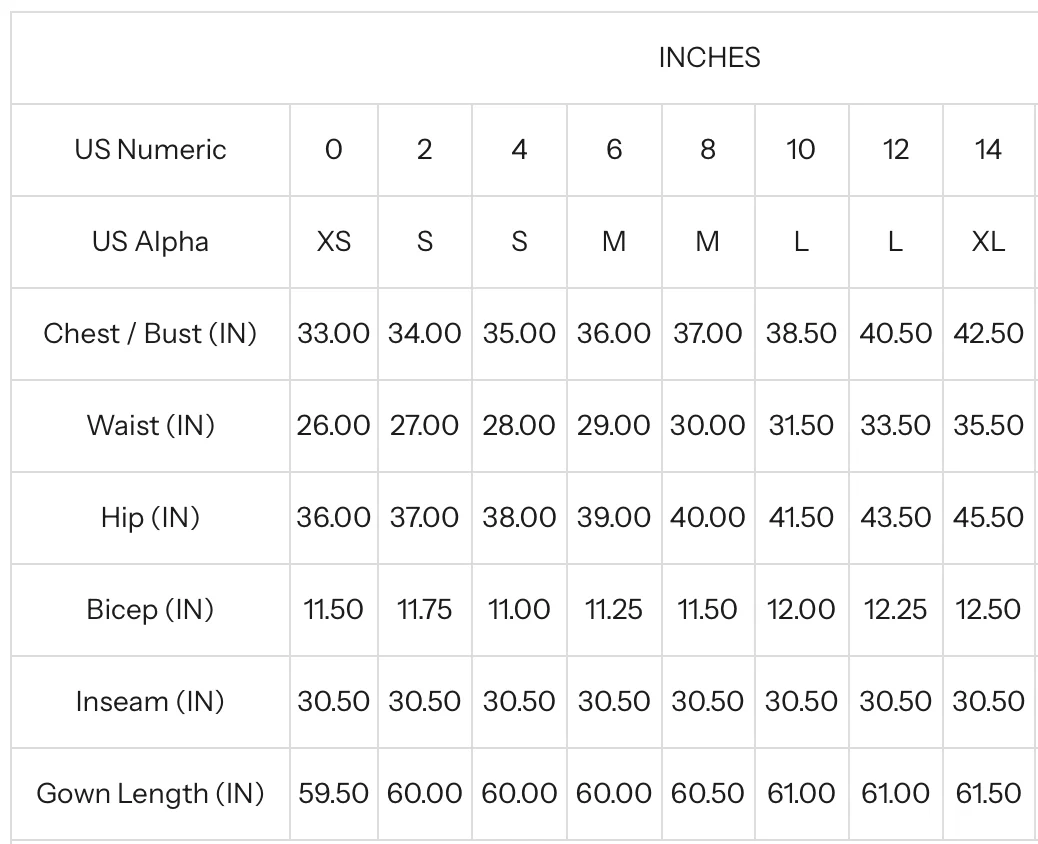Click the INCHES header label
Screen dimensions: 1038x844
[709, 58]
